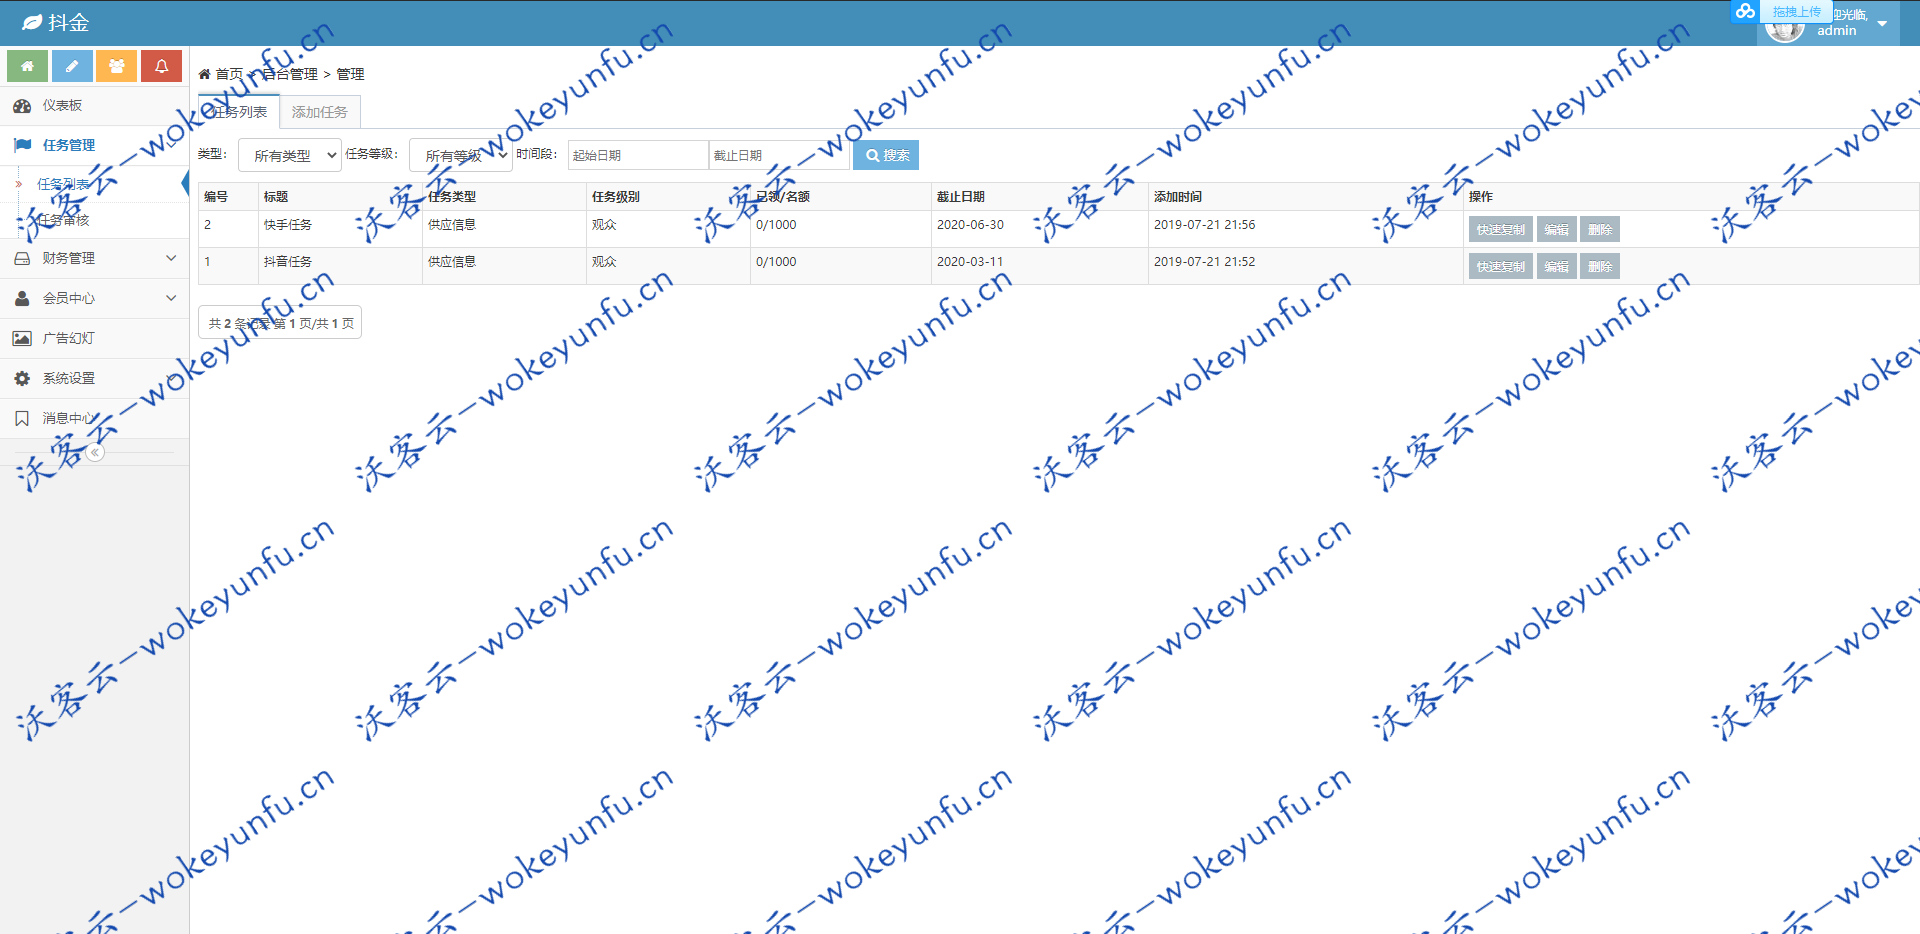Open 任务管理 in the sidebar
The height and width of the screenshot is (934, 1920).
click(x=94, y=145)
